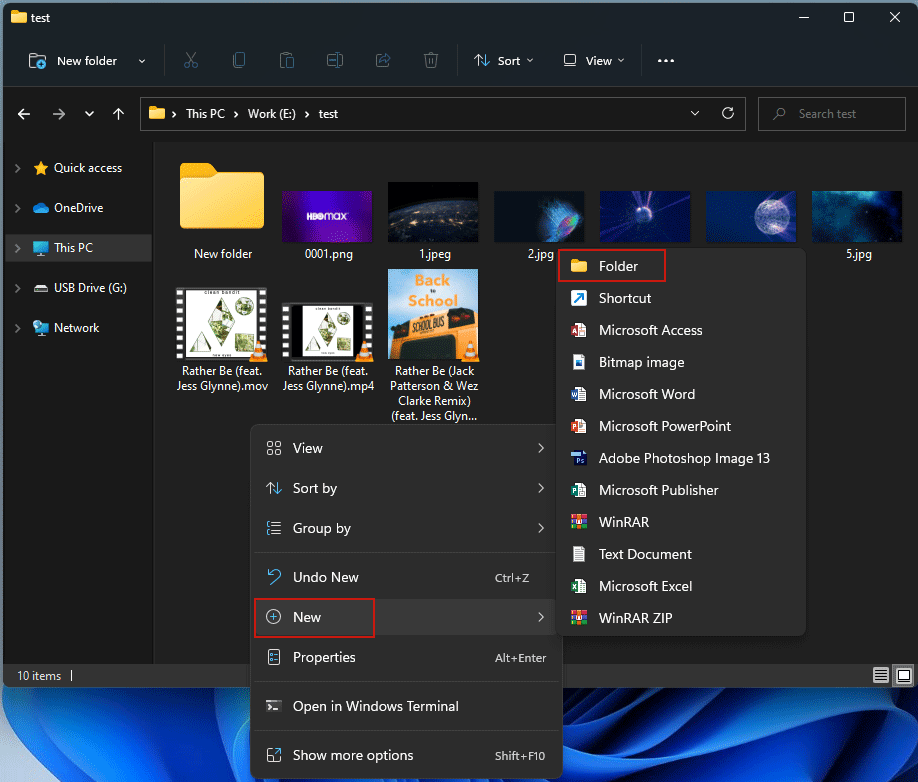
Task: Open the New folder button dropdown arrow
Action: (142, 61)
